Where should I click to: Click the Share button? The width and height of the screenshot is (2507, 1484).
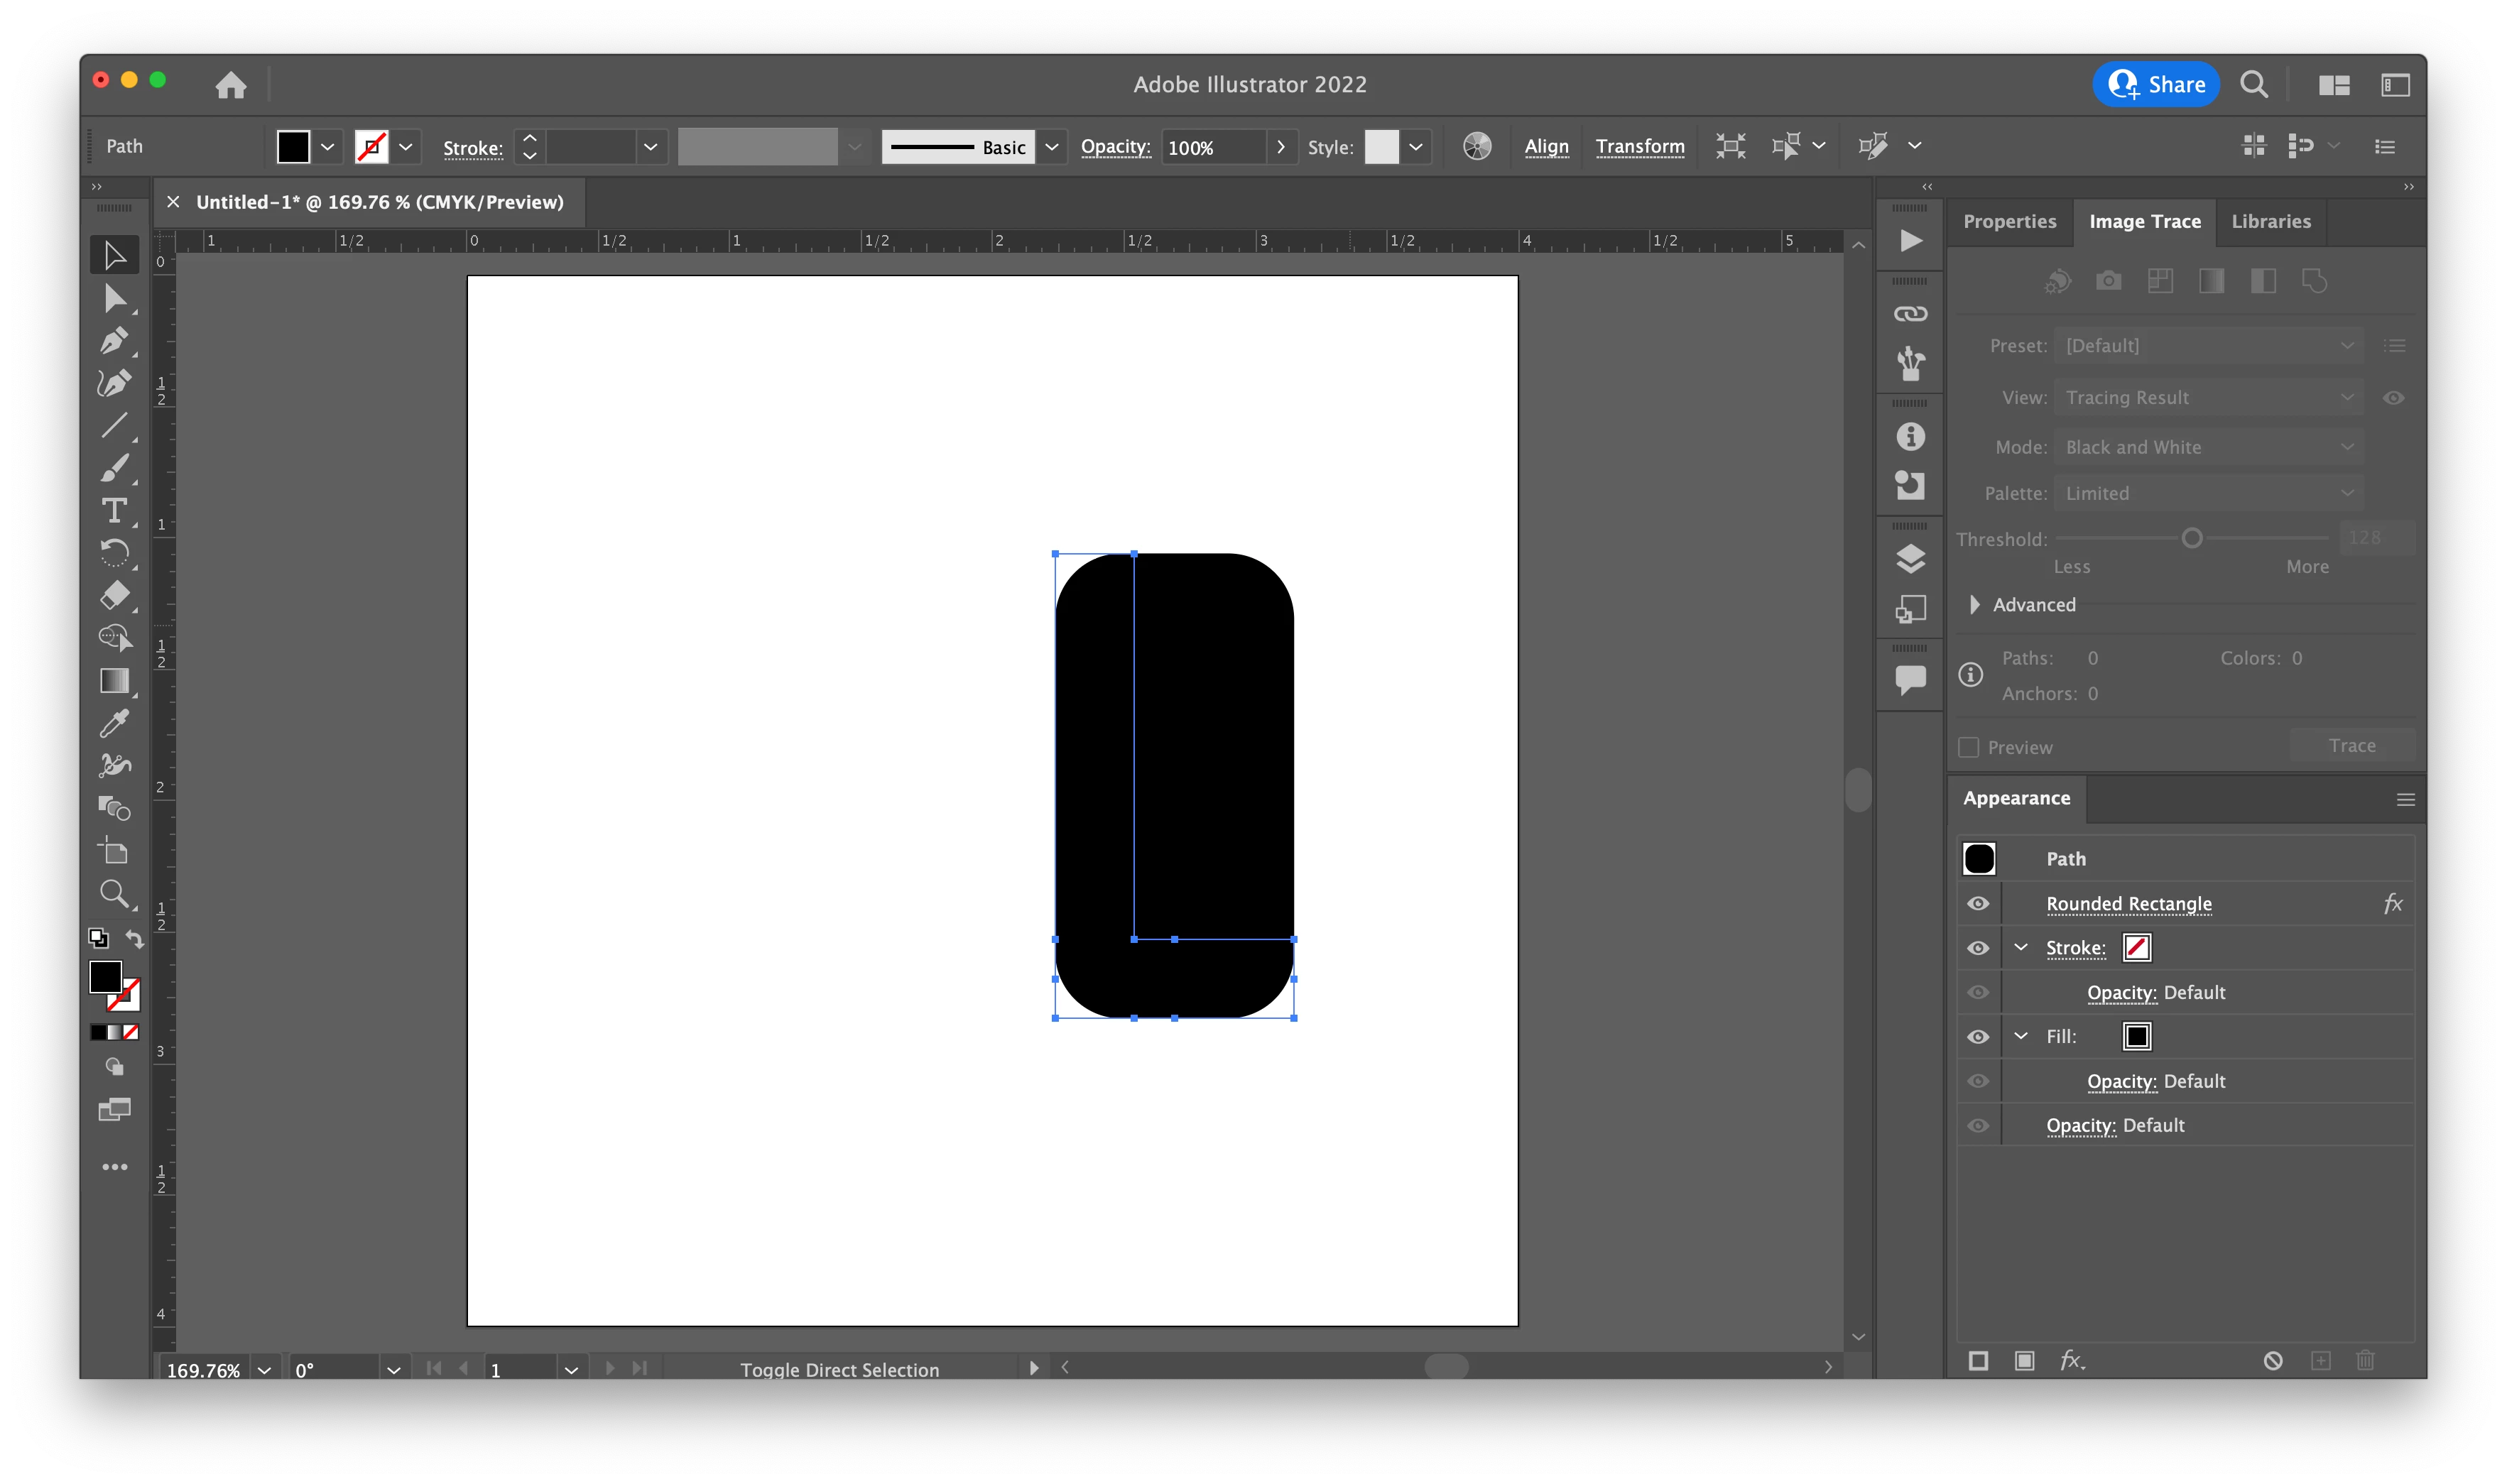[2156, 85]
